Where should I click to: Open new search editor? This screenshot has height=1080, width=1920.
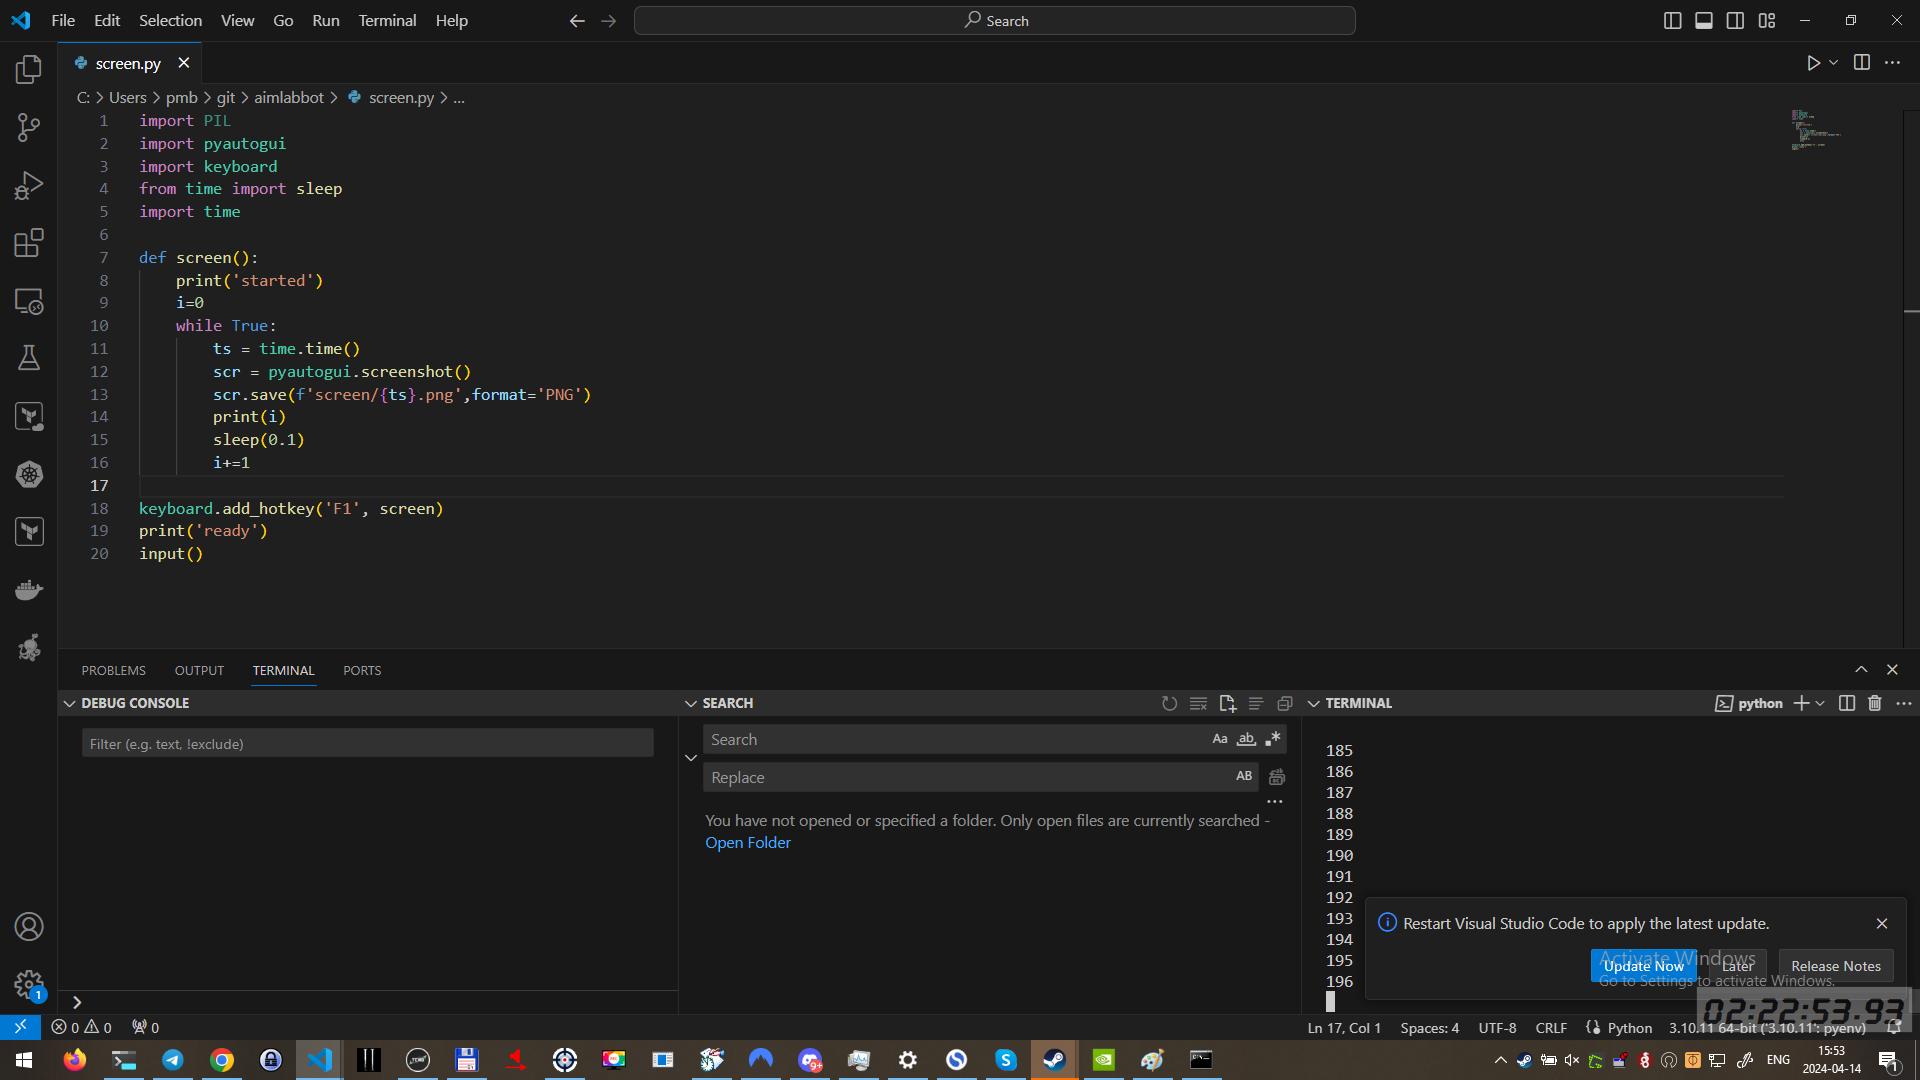pos(1227,703)
